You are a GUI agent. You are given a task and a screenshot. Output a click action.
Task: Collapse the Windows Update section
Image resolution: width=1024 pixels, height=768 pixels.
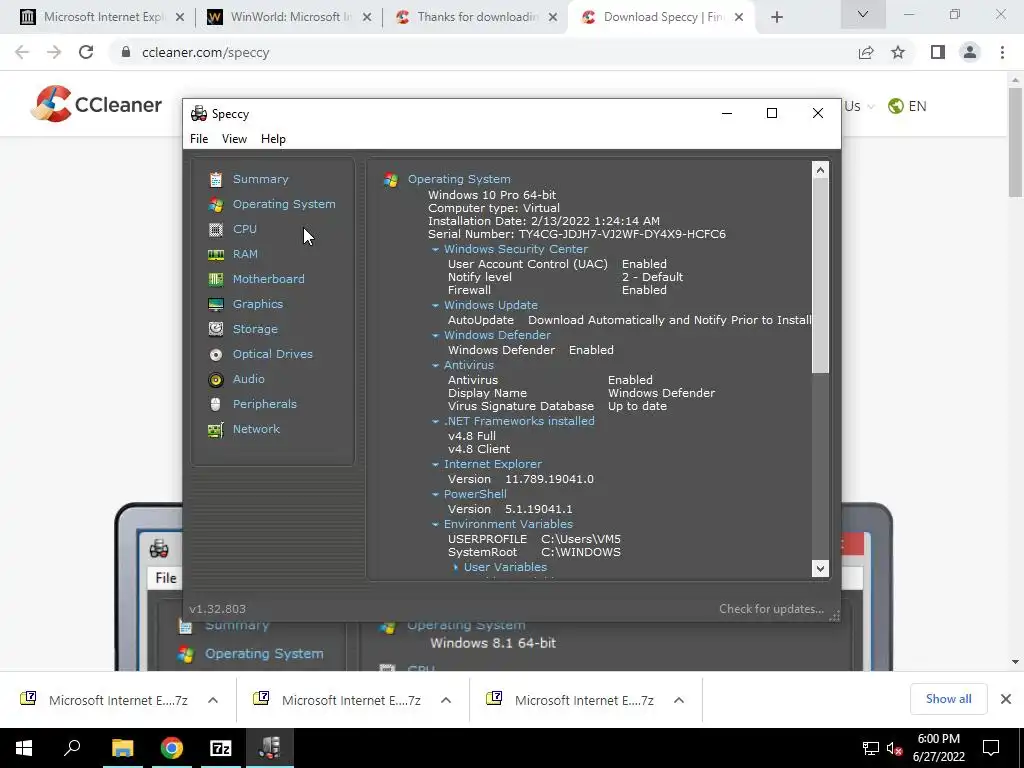[x=435, y=306]
